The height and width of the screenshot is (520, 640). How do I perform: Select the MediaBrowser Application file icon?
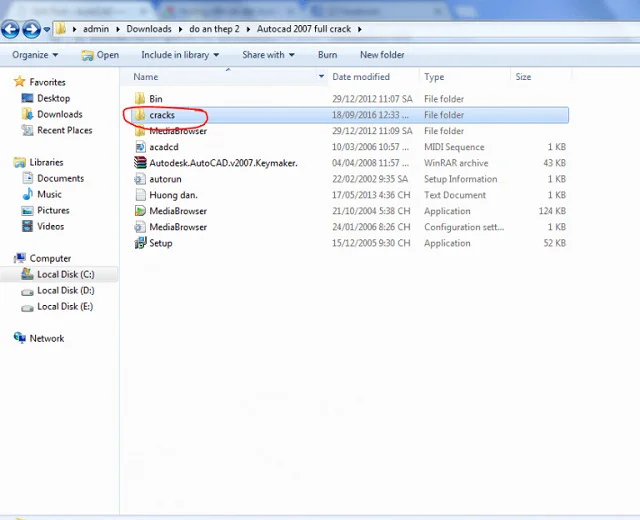(x=140, y=211)
